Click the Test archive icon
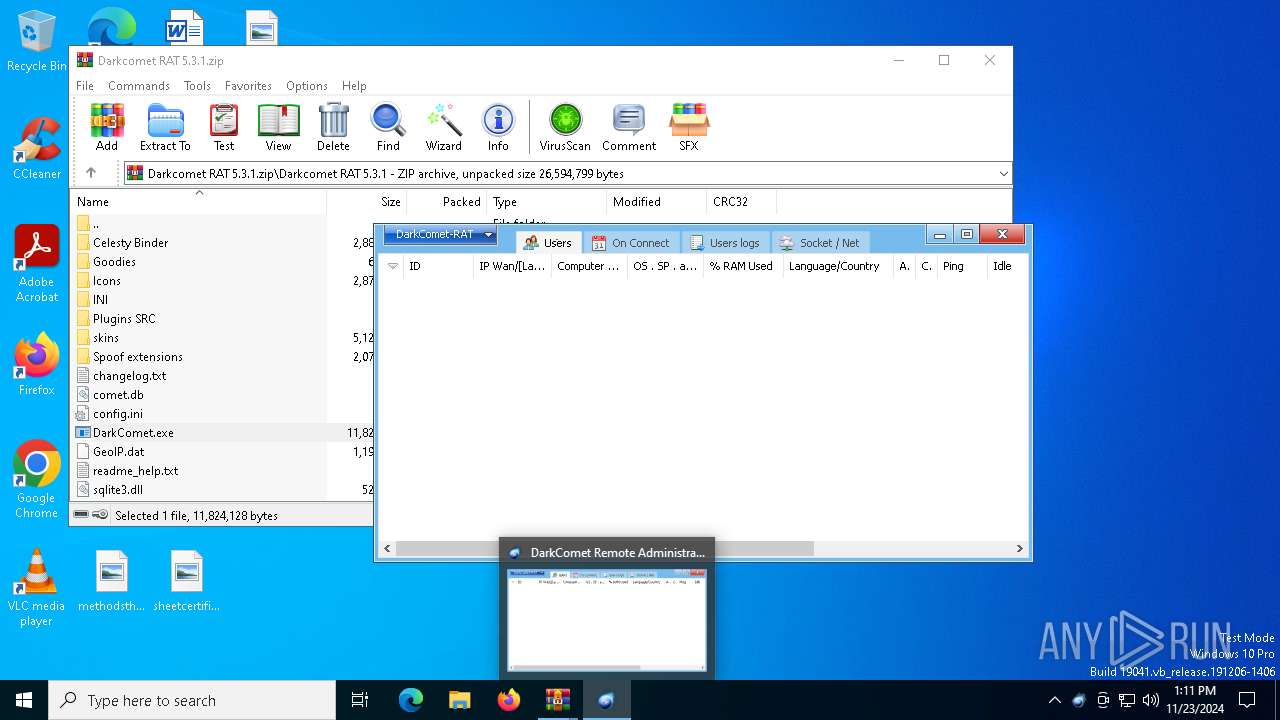Viewport: 1280px width, 720px height. [x=224, y=127]
